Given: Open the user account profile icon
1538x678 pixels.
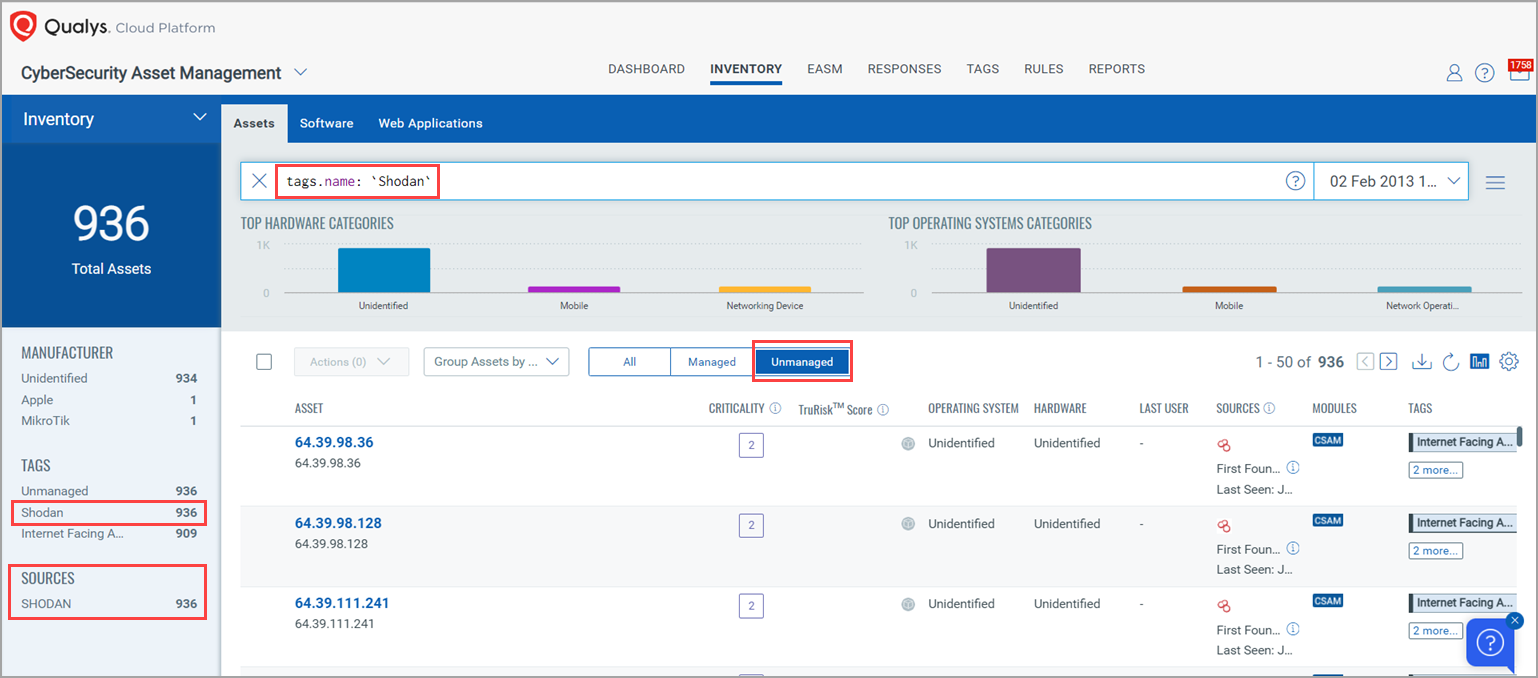Looking at the screenshot, I should pyautogui.click(x=1454, y=72).
